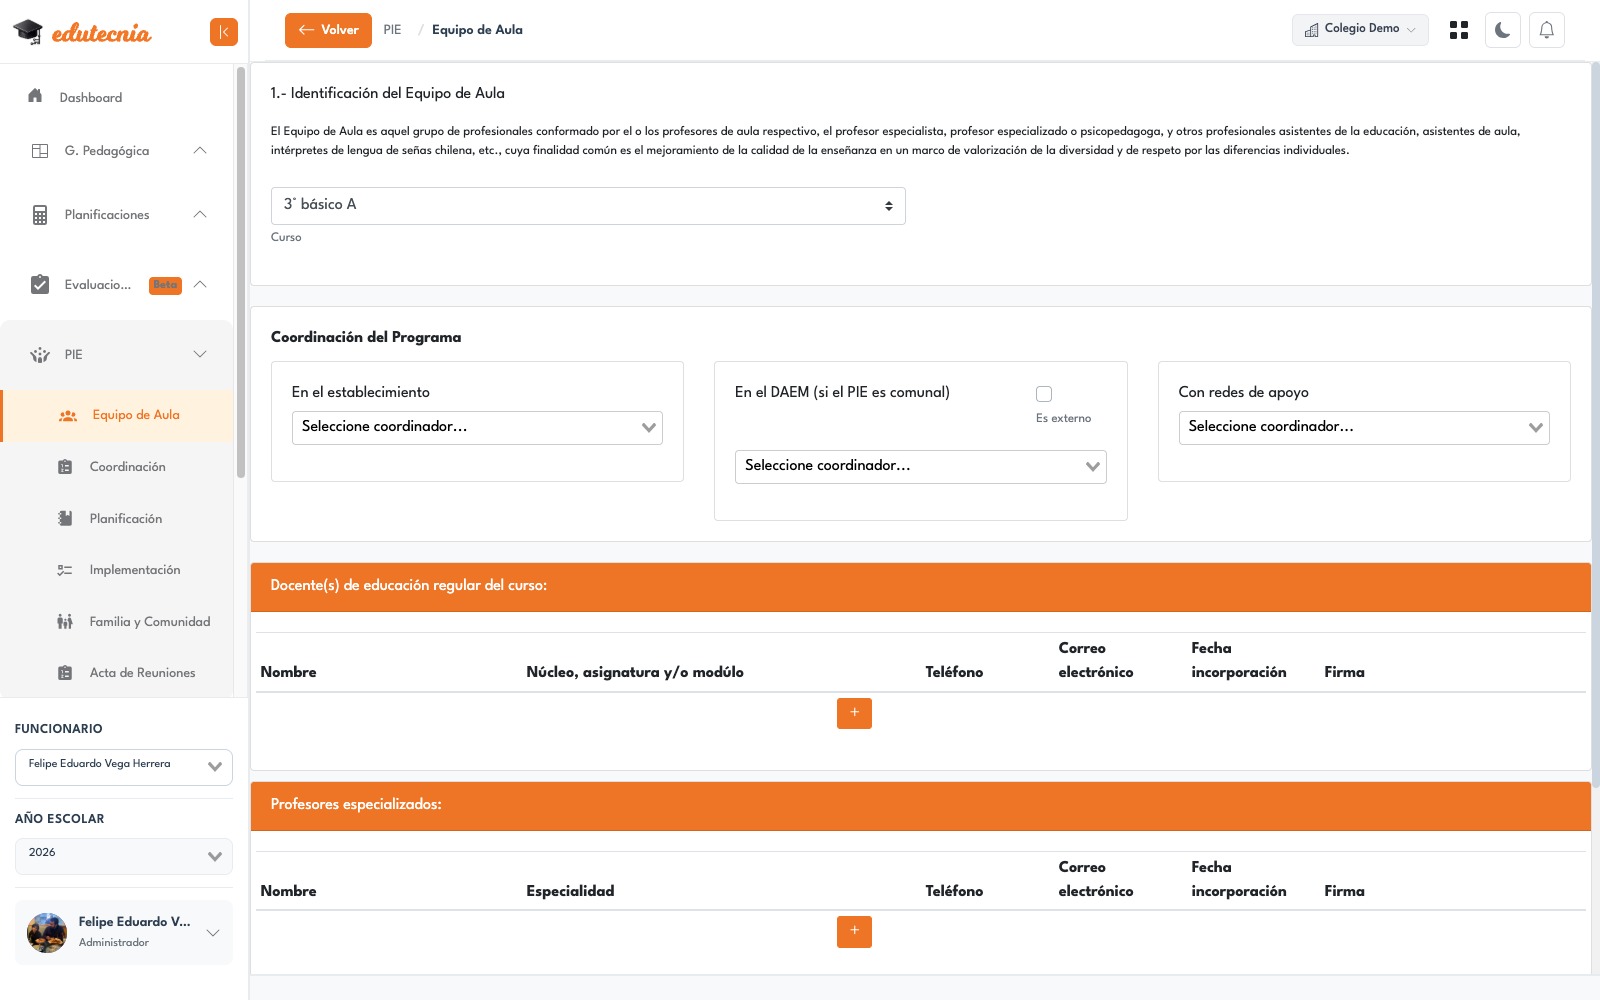Click the Coordinación clipboard icon
1600x1000 pixels.
65,467
